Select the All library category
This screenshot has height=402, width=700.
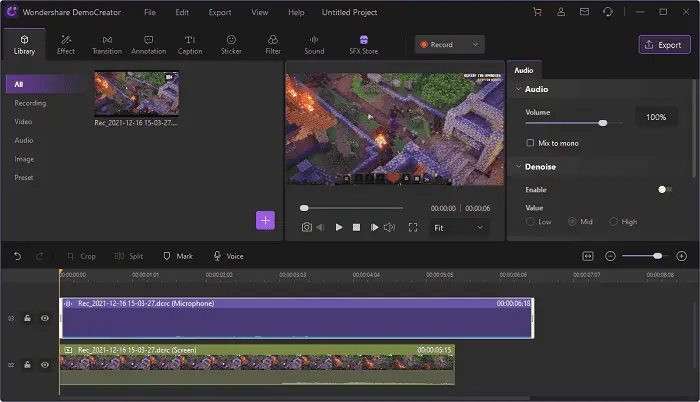click(45, 84)
